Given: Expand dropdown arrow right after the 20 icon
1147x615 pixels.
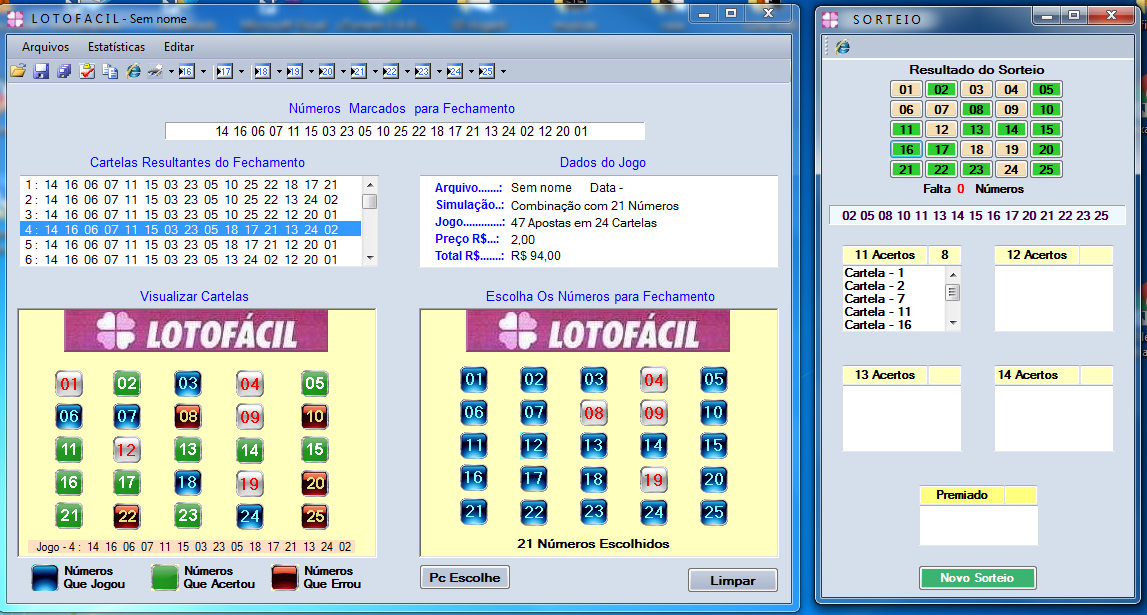Looking at the screenshot, I should click(x=343, y=72).
